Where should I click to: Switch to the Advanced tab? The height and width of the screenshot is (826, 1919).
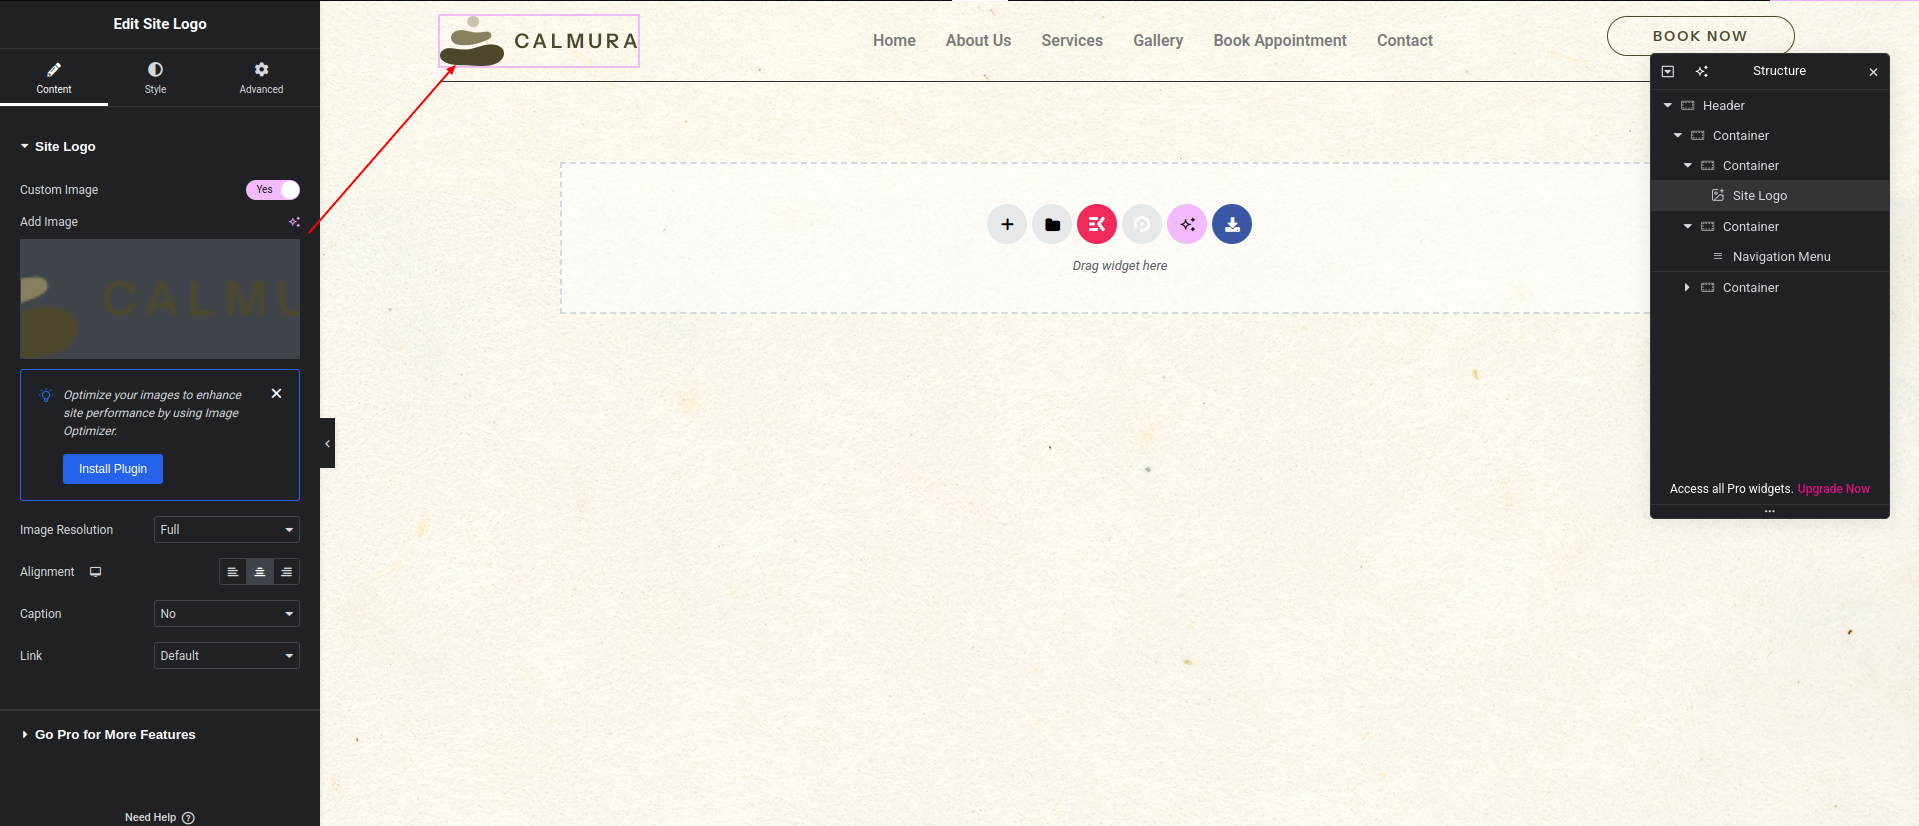point(261,77)
